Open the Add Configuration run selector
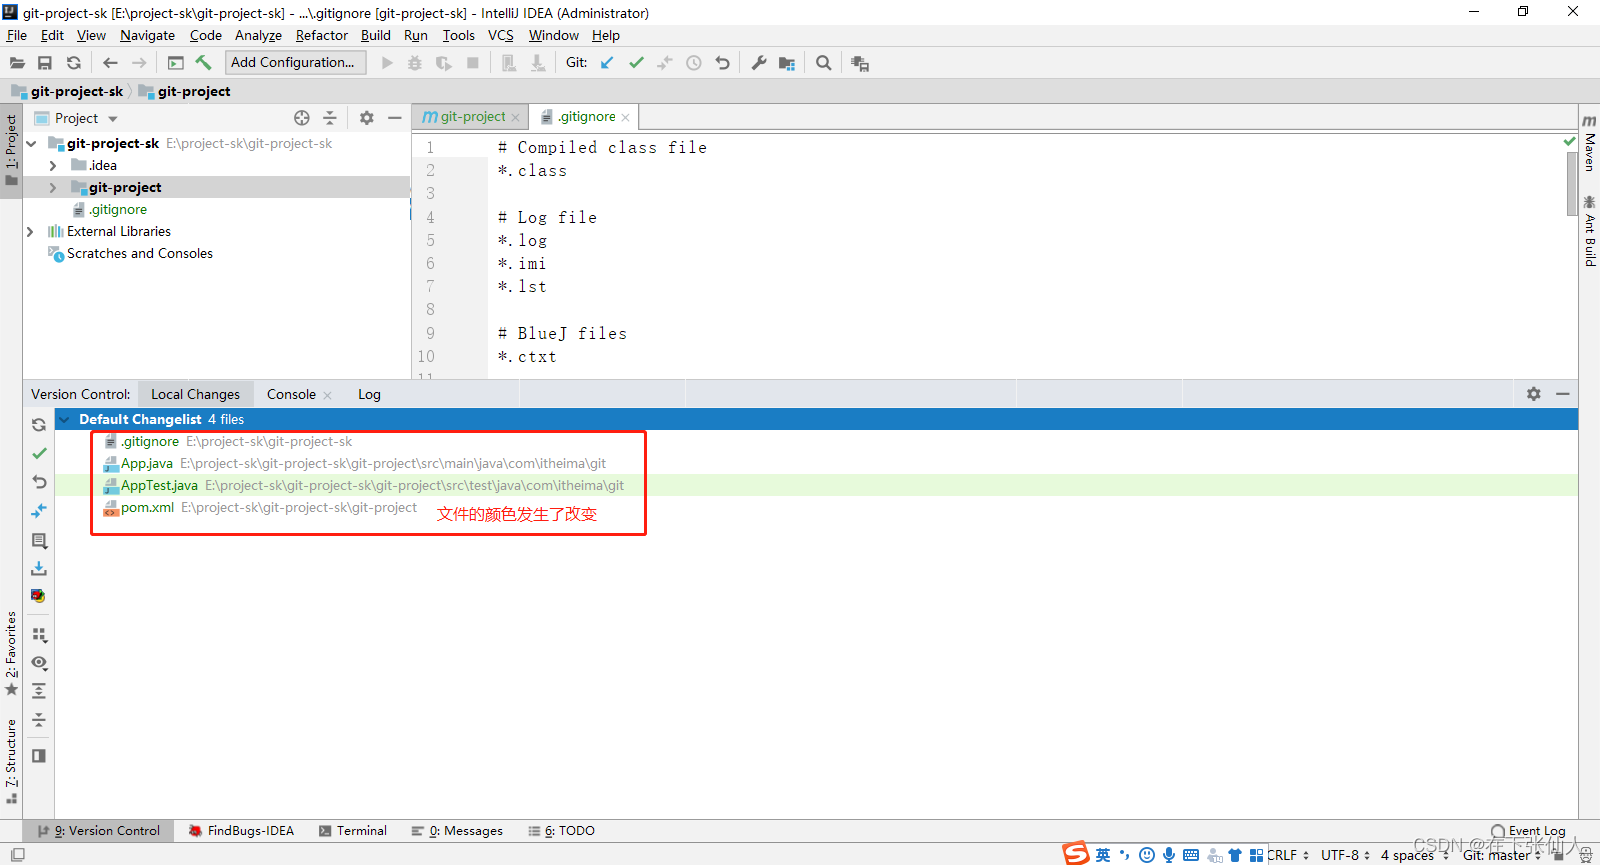This screenshot has width=1600, height=865. (x=295, y=62)
